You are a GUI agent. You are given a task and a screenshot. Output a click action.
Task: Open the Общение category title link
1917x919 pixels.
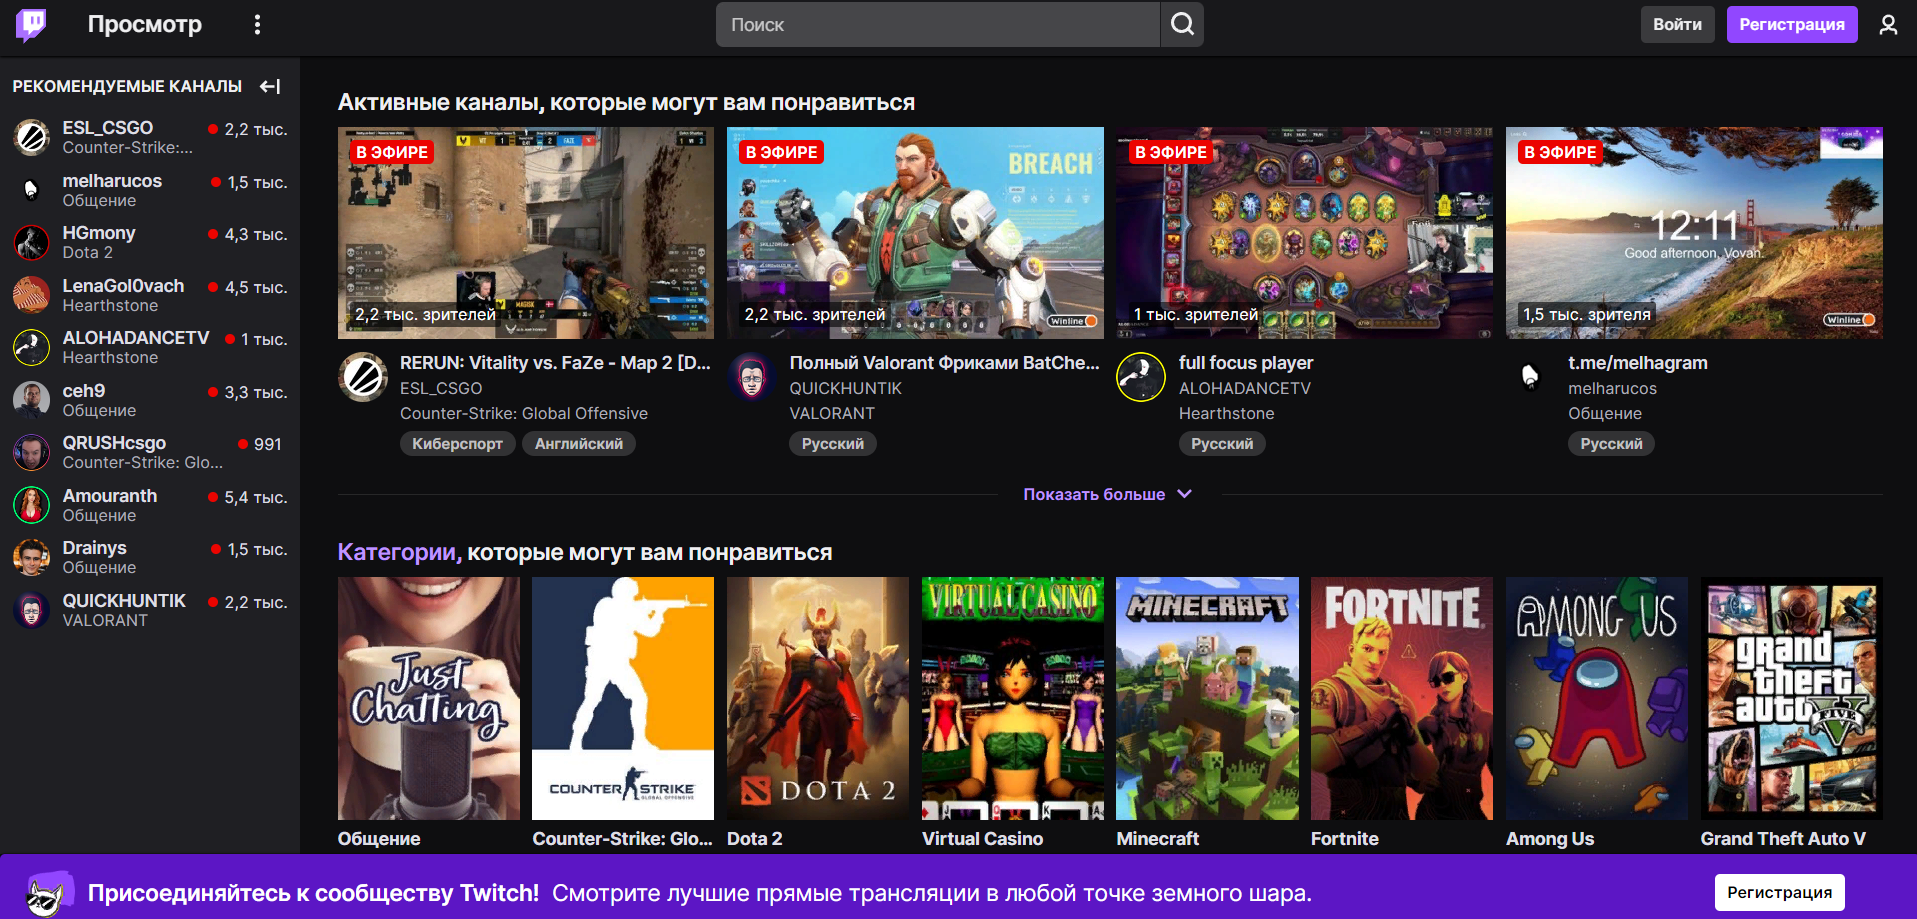379,839
